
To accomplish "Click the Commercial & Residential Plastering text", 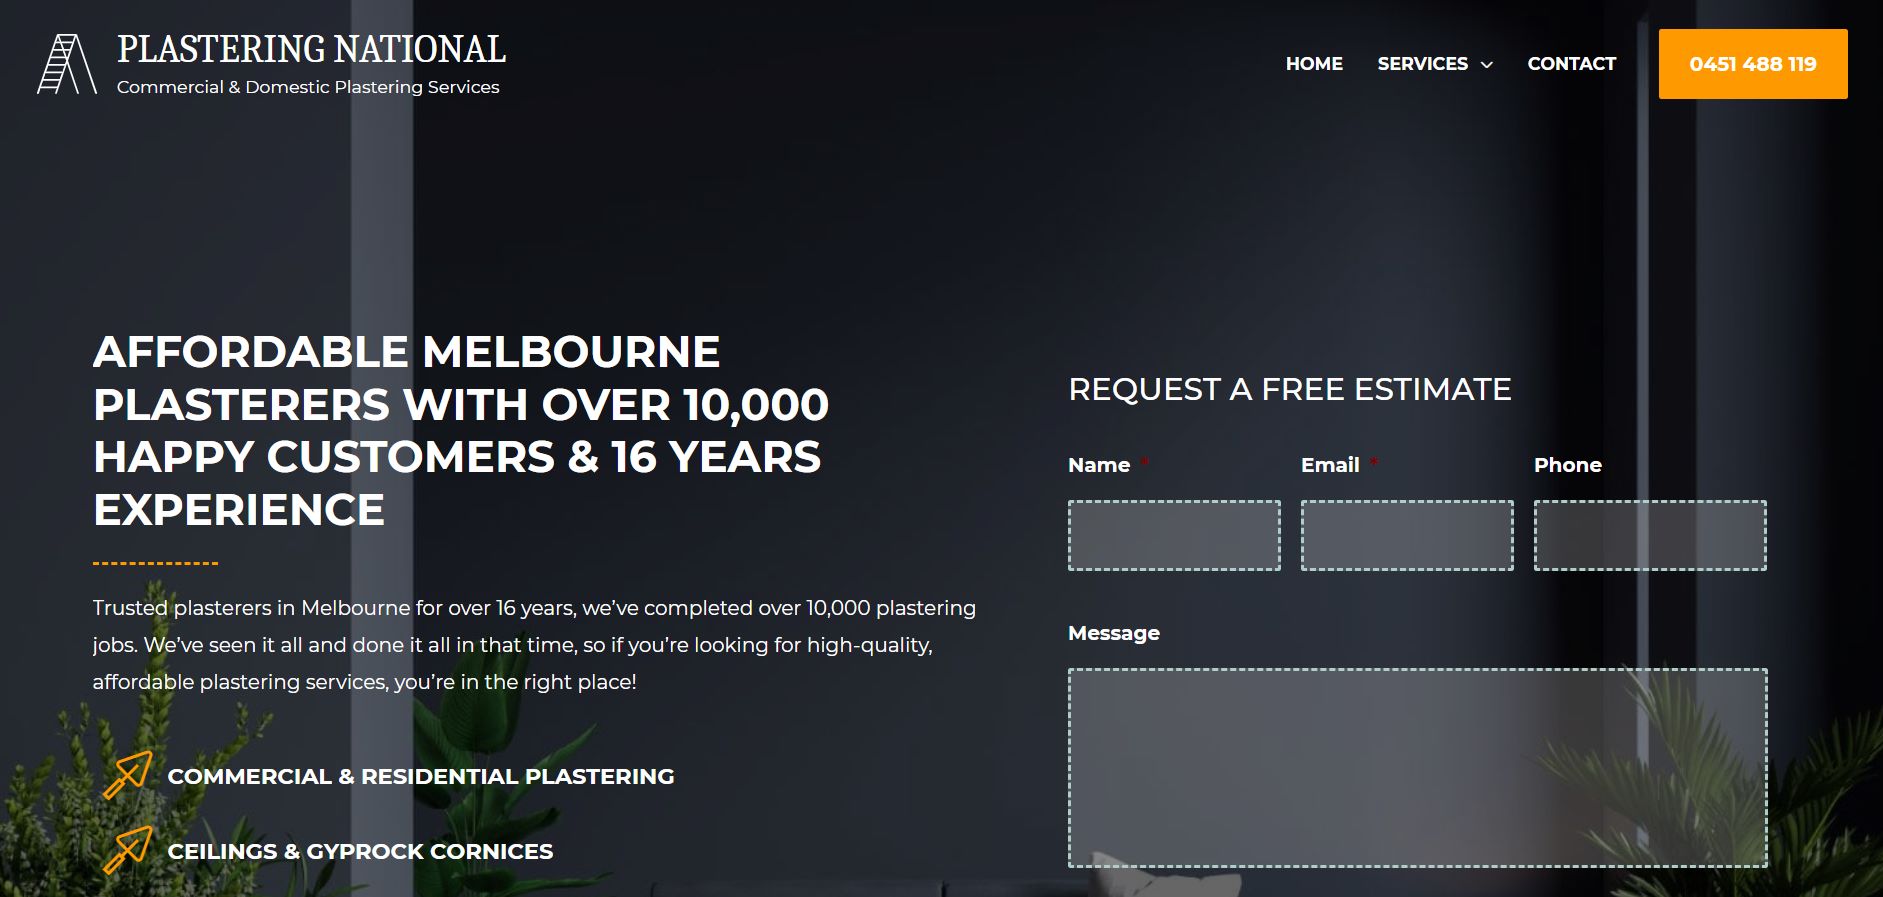I will [x=421, y=776].
